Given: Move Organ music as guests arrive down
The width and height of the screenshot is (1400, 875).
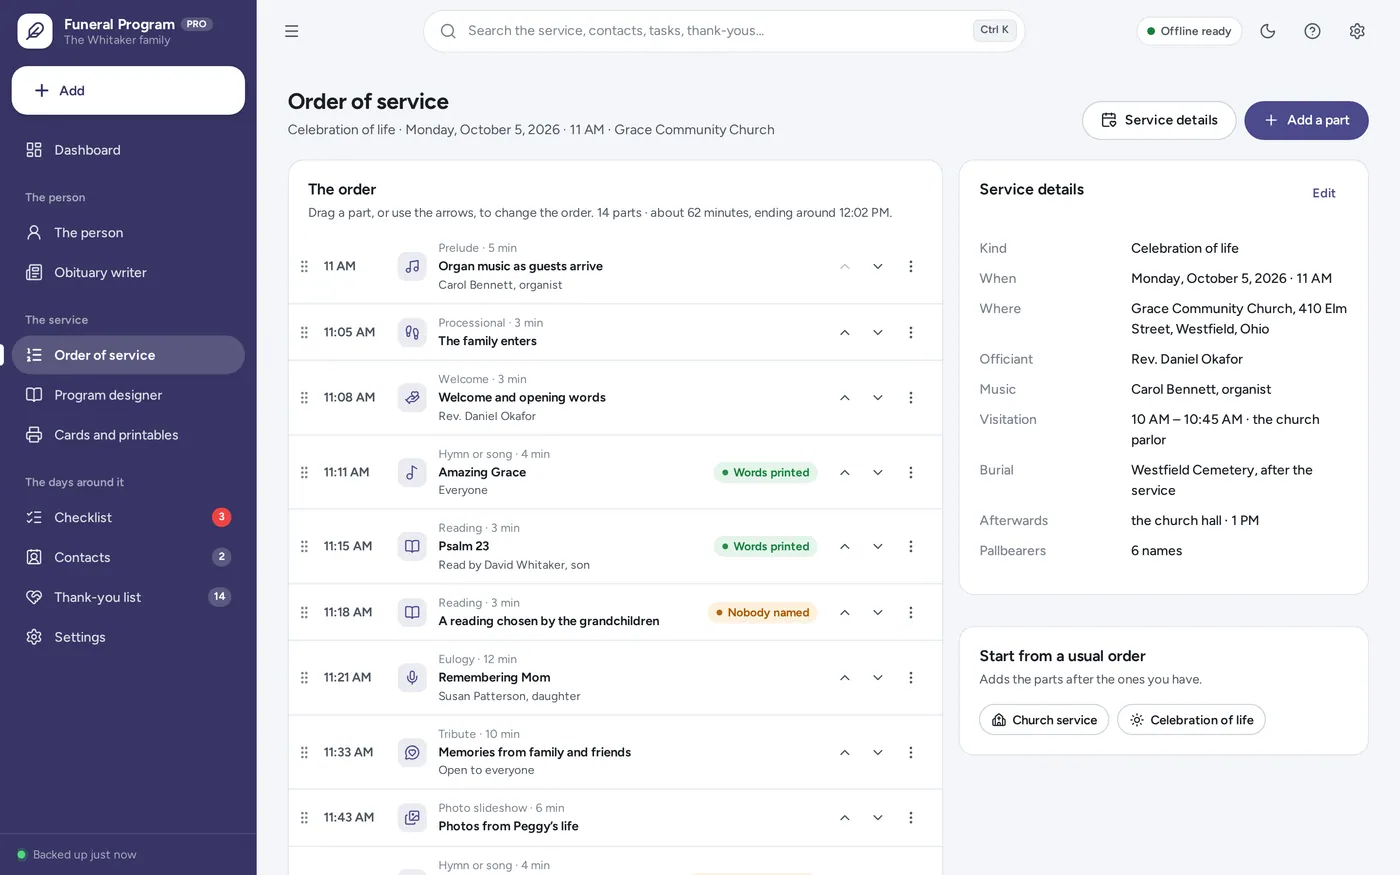Looking at the screenshot, I should click(x=877, y=267).
